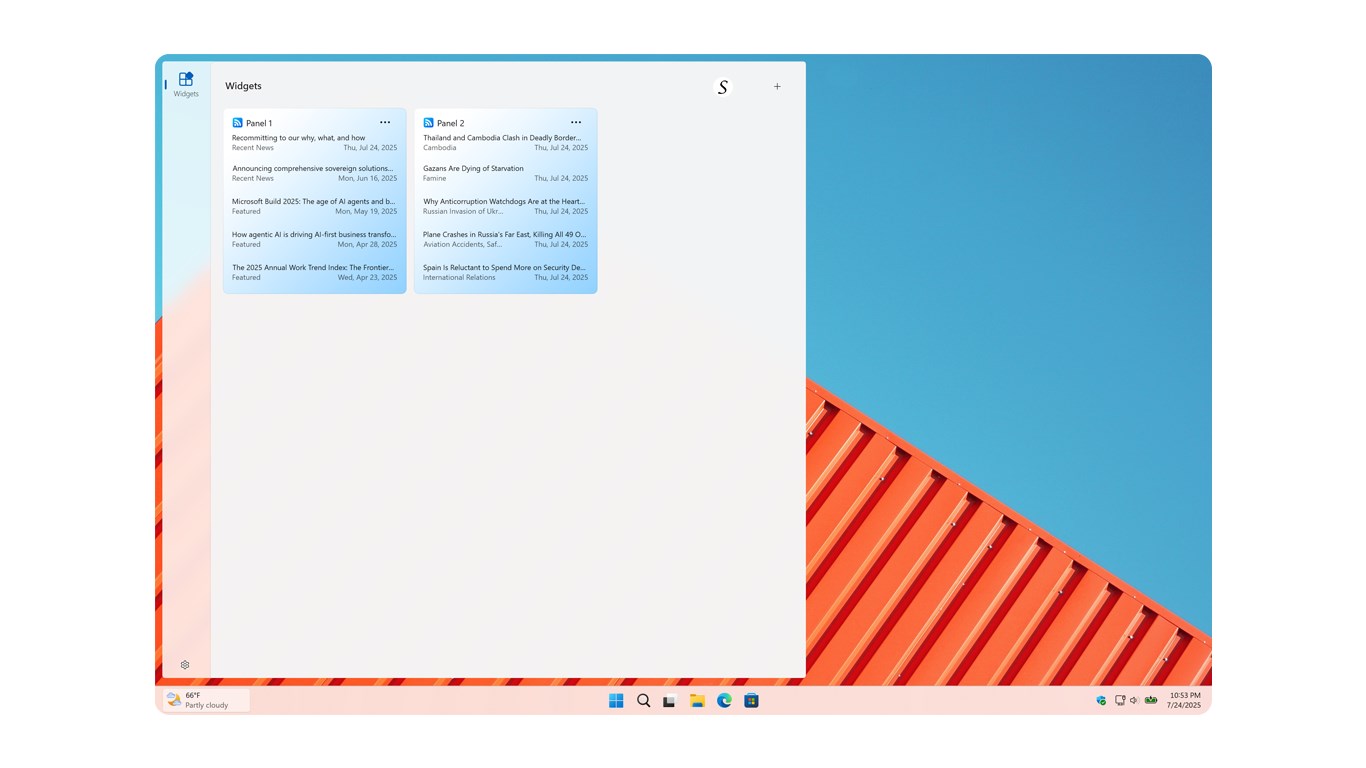
Task: Click the clock and date in the tray
Action: (x=1184, y=700)
